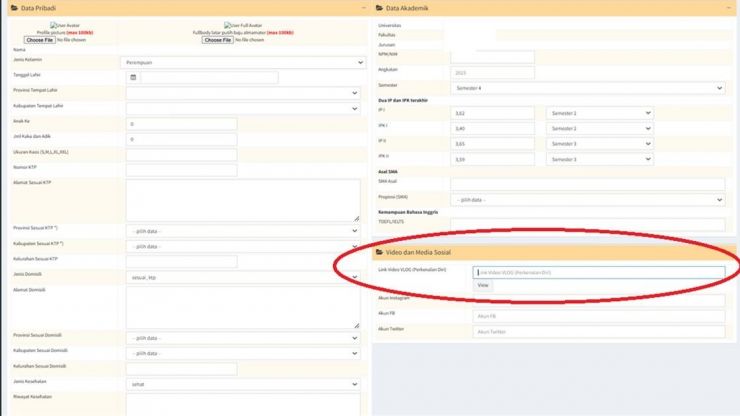This screenshot has height=416, width=740.
Task: Open the semester dropdown beside IP II
Action: 600,144
